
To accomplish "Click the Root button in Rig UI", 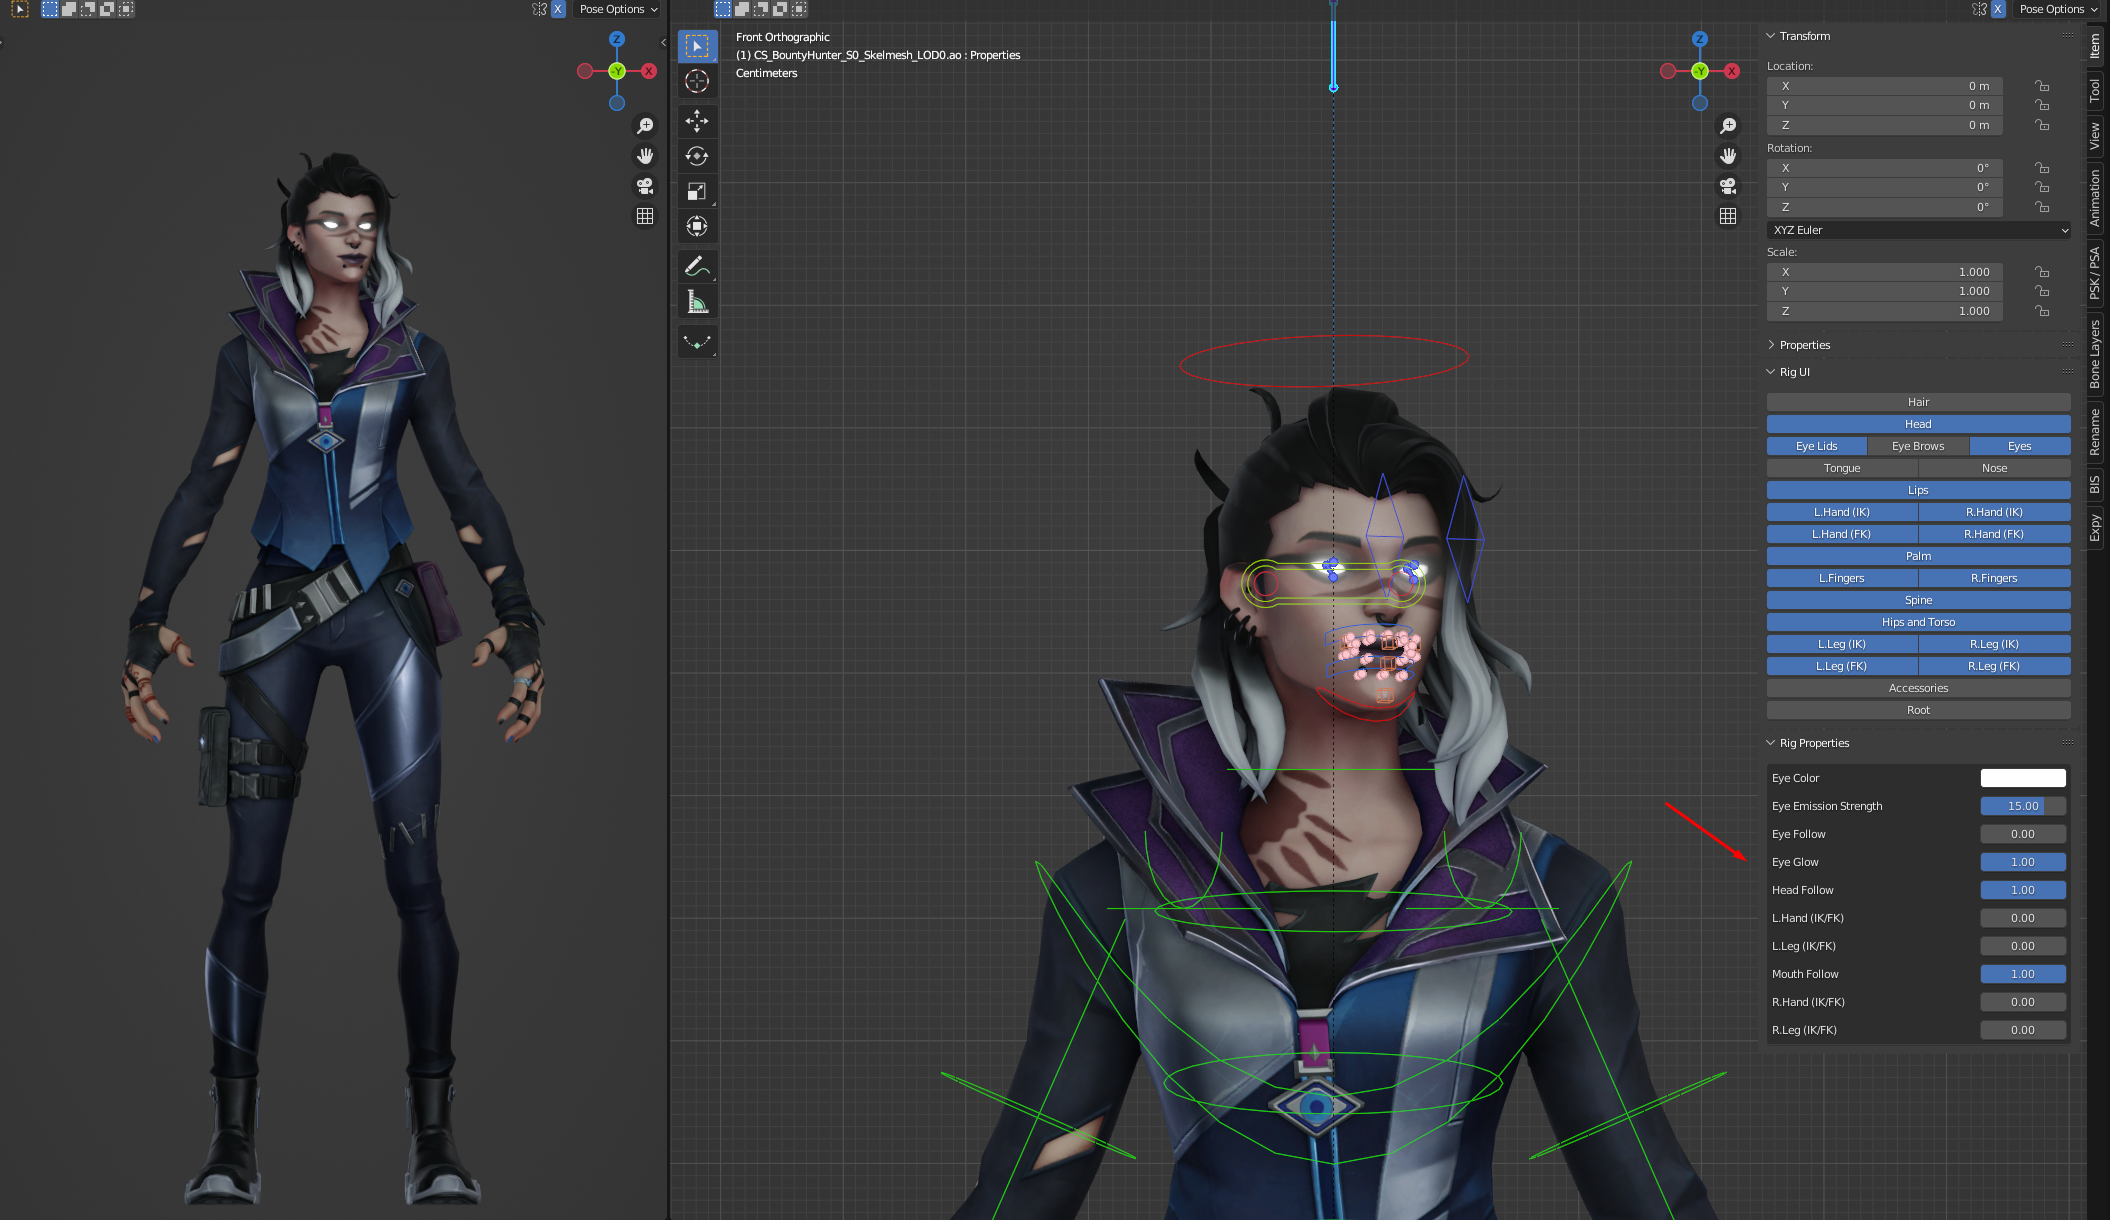I will 1917,710.
